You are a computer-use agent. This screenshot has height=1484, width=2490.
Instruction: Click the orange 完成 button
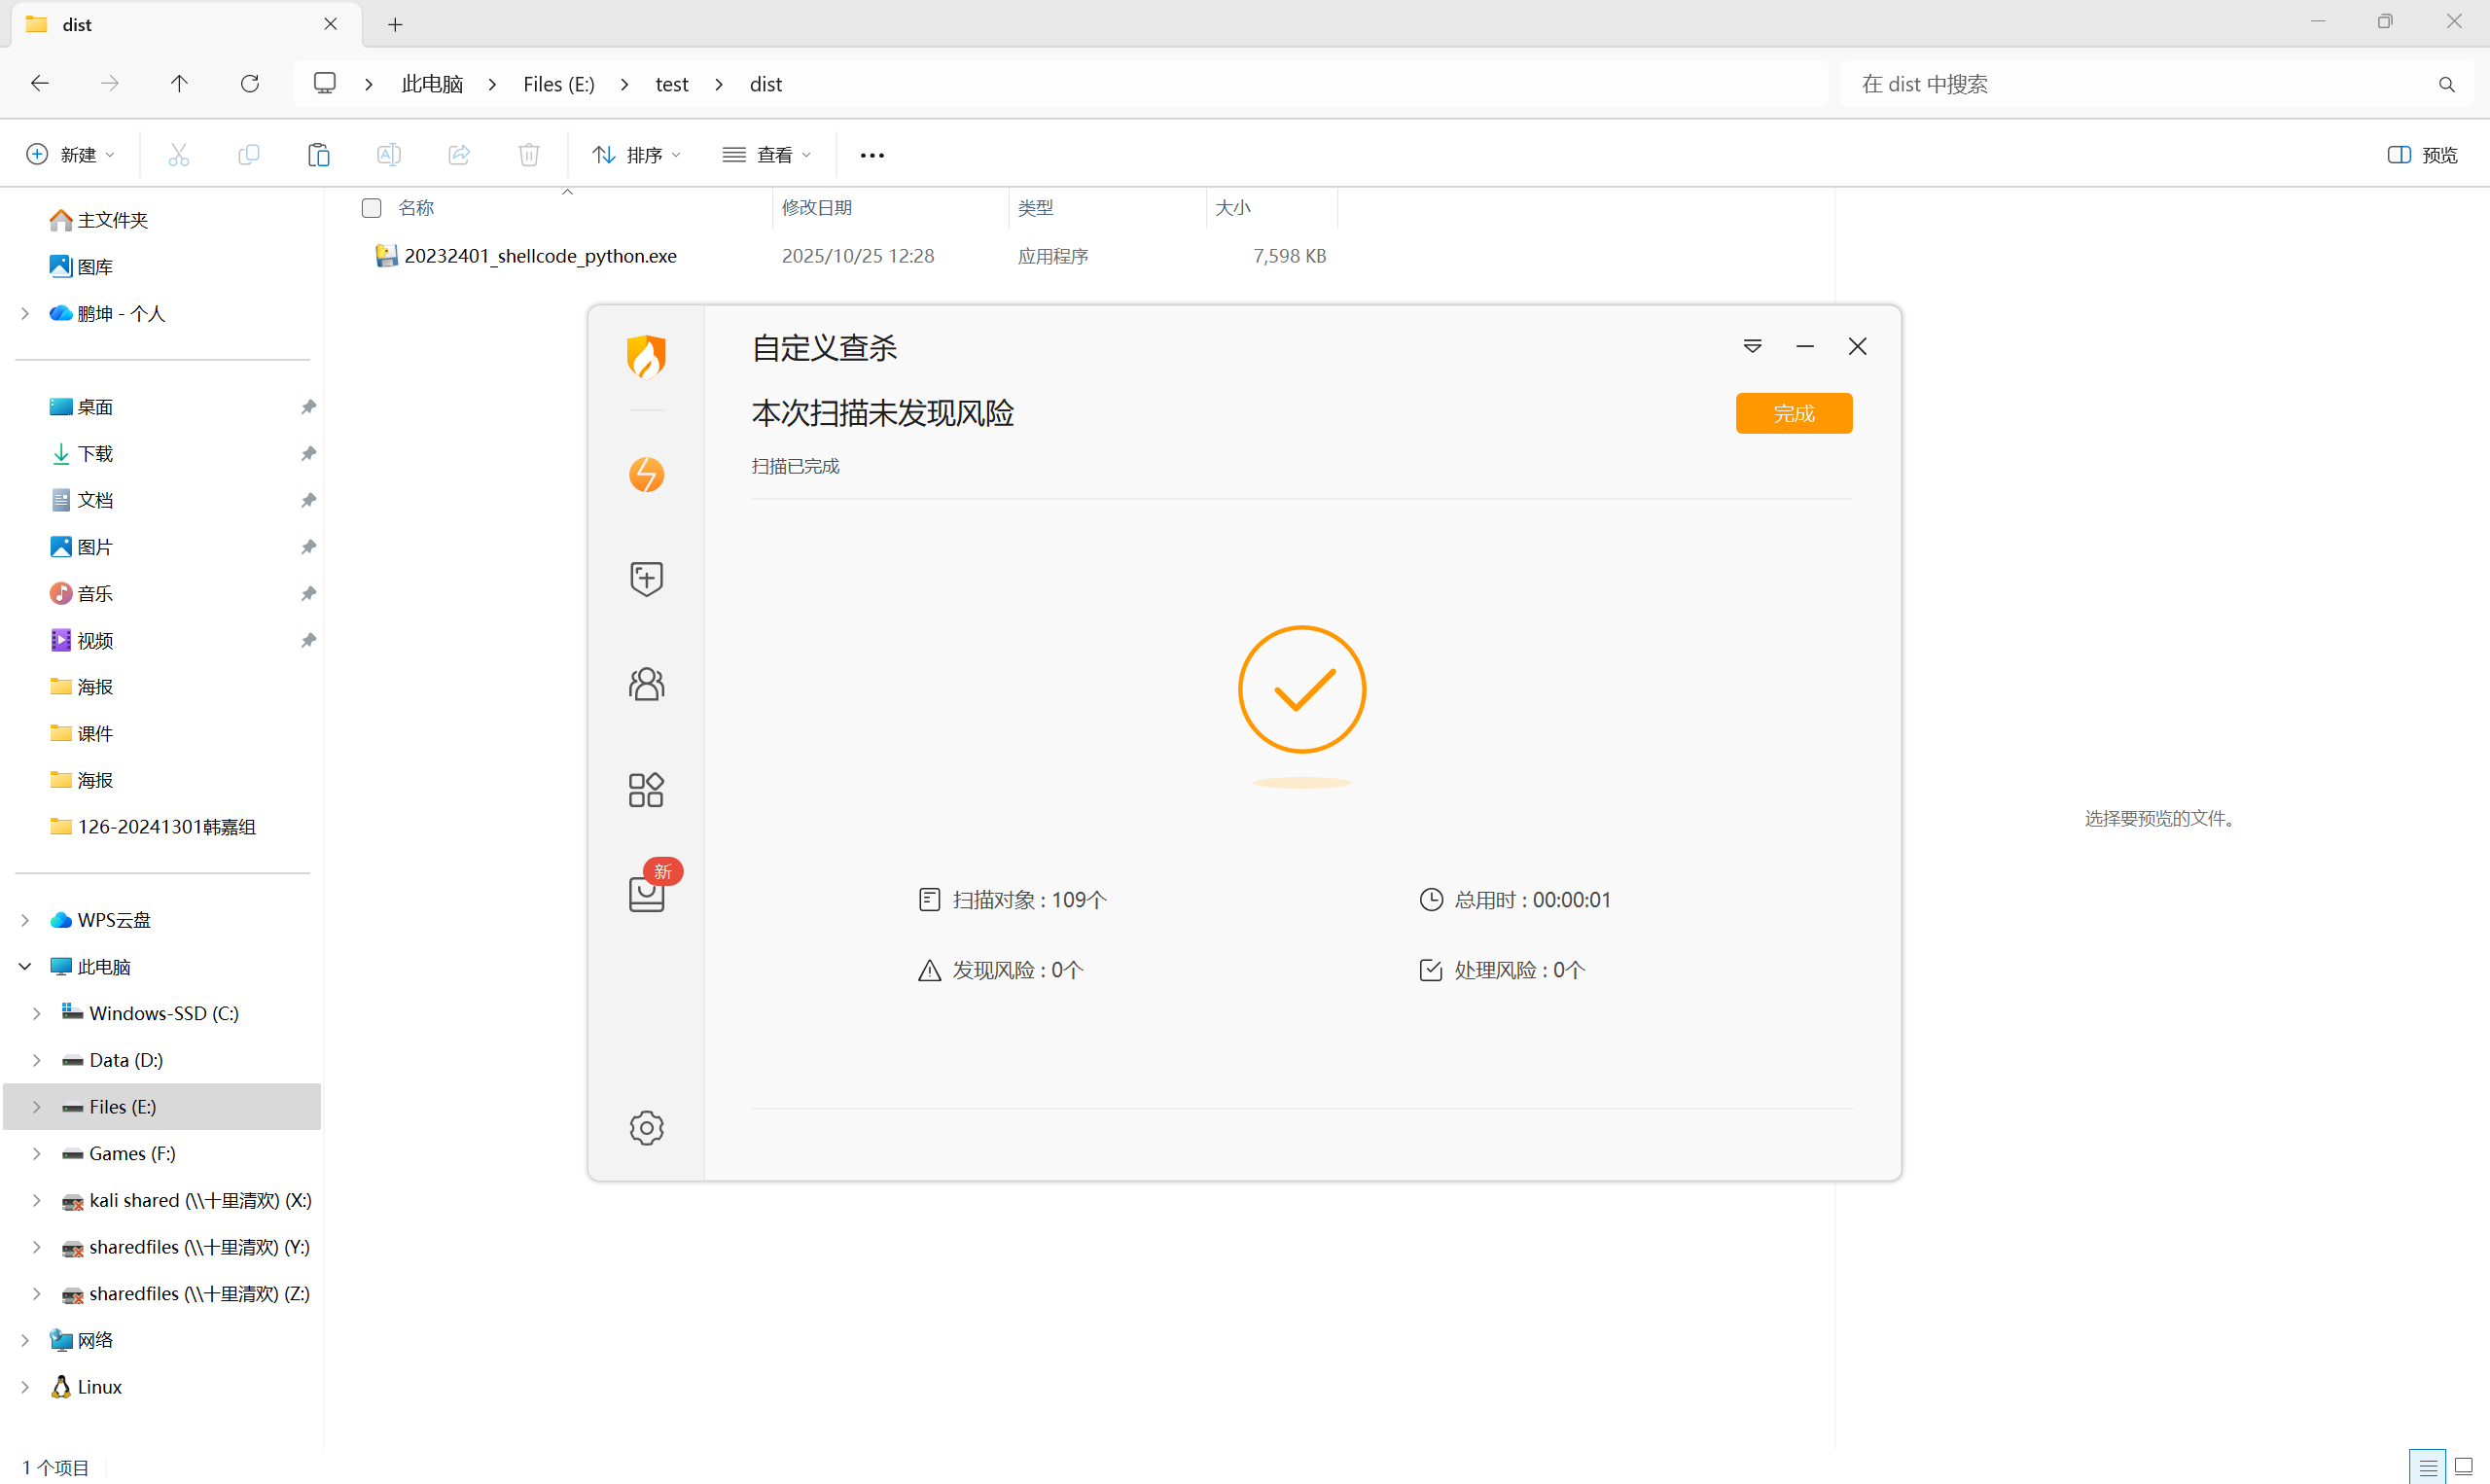(1793, 413)
